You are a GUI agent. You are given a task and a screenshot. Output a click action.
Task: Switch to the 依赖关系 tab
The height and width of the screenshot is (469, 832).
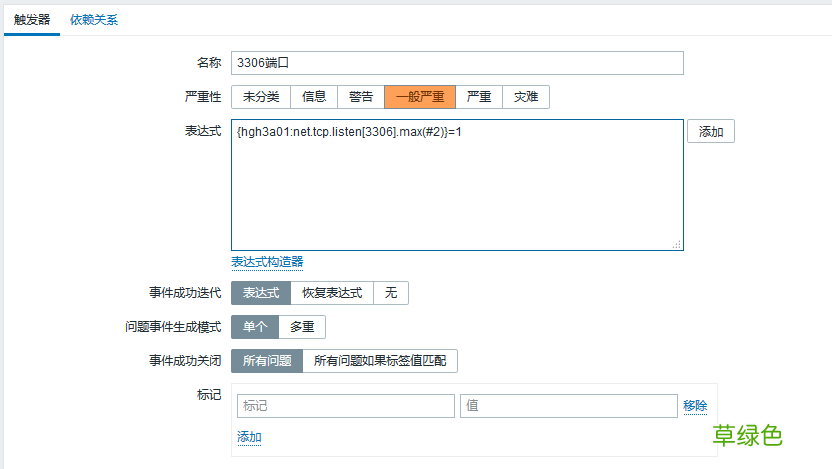coord(94,20)
